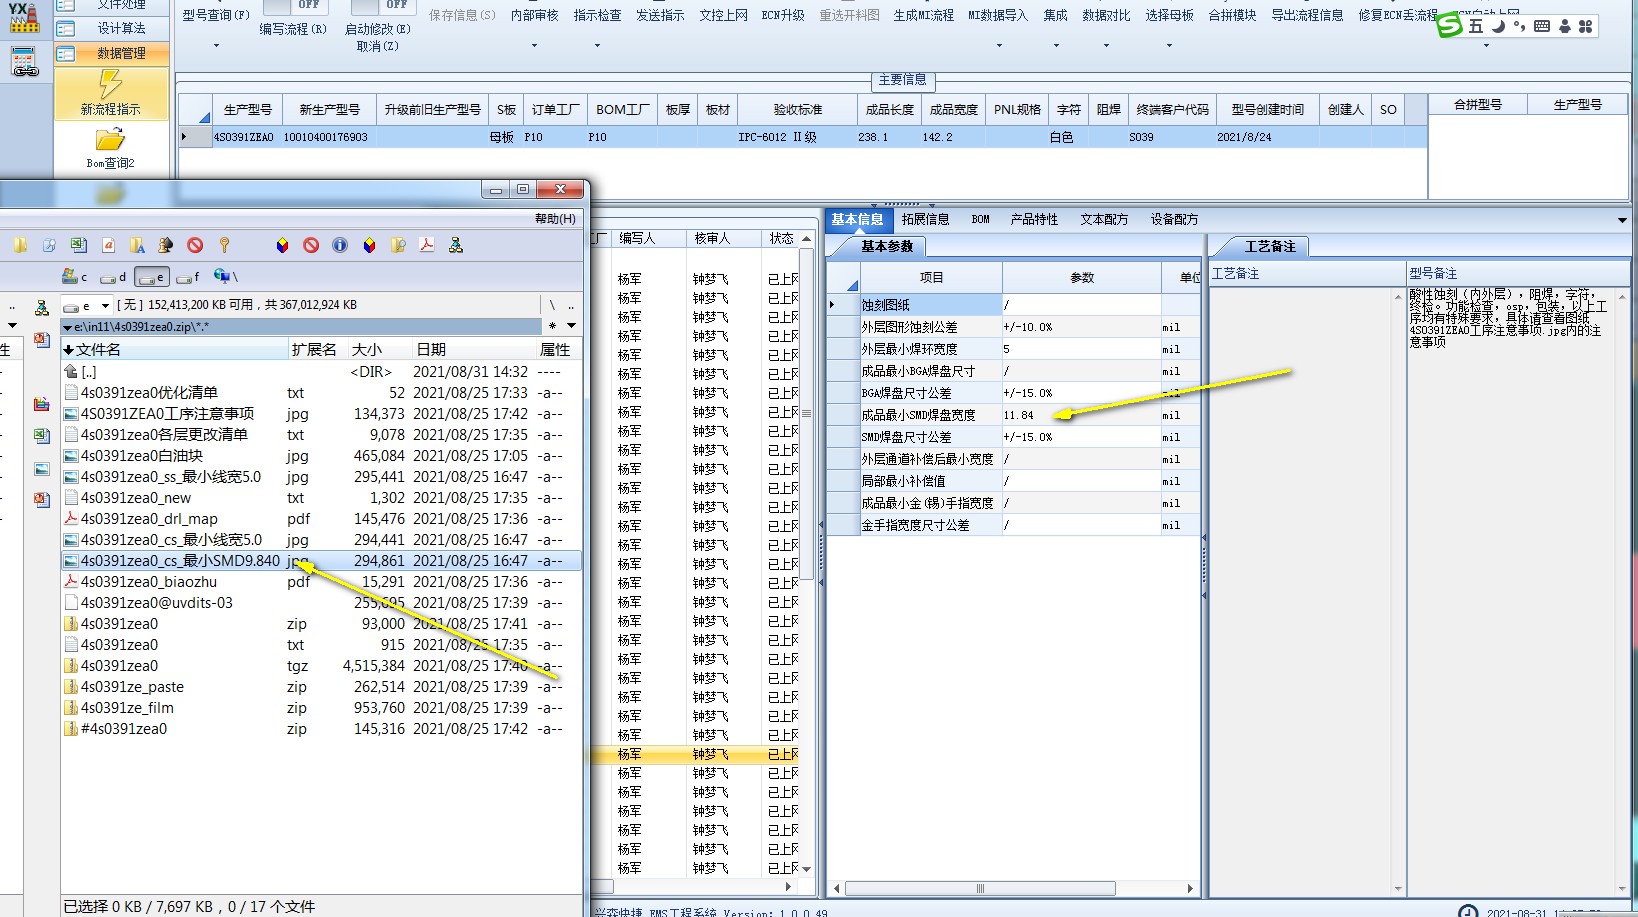The height and width of the screenshot is (917, 1638).
Task: Click the first colored cube icon in toolbar
Action: [x=282, y=245]
